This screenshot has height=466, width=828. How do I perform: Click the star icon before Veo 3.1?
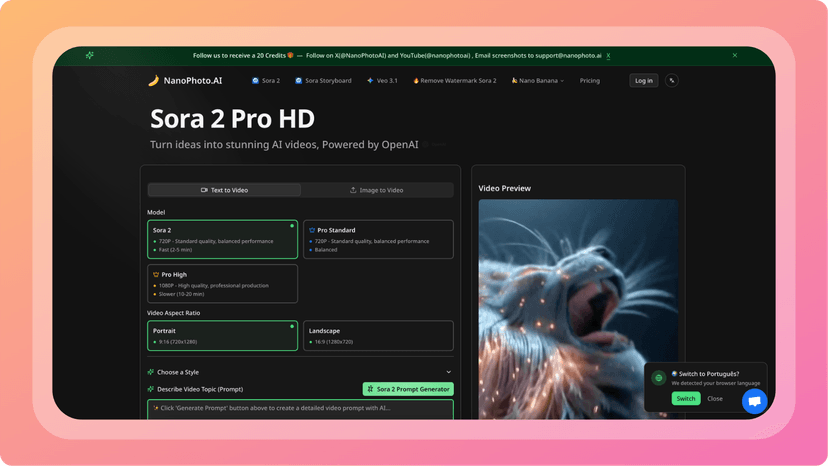click(x=370, y=81)
